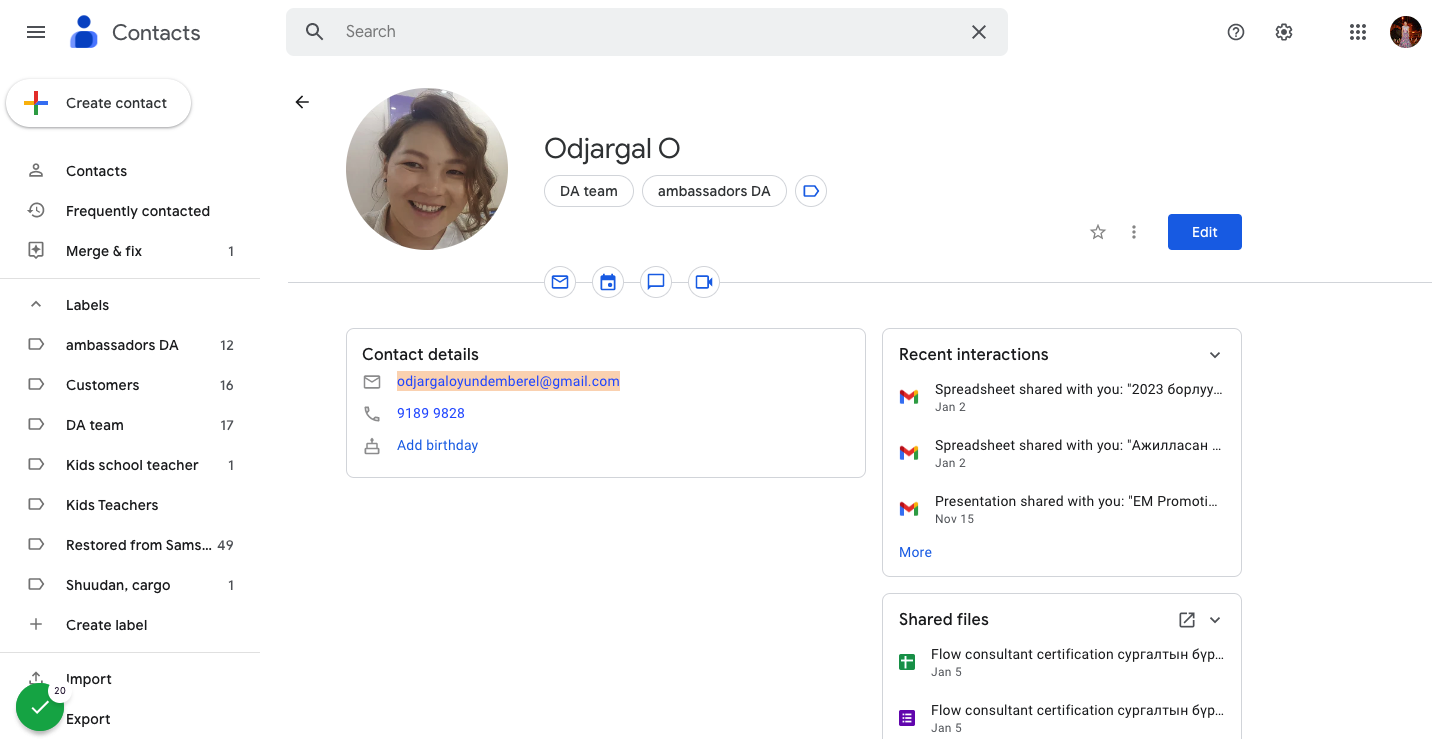
Task: Open the Google apps grid launcher
Action: pos(1357,32)
